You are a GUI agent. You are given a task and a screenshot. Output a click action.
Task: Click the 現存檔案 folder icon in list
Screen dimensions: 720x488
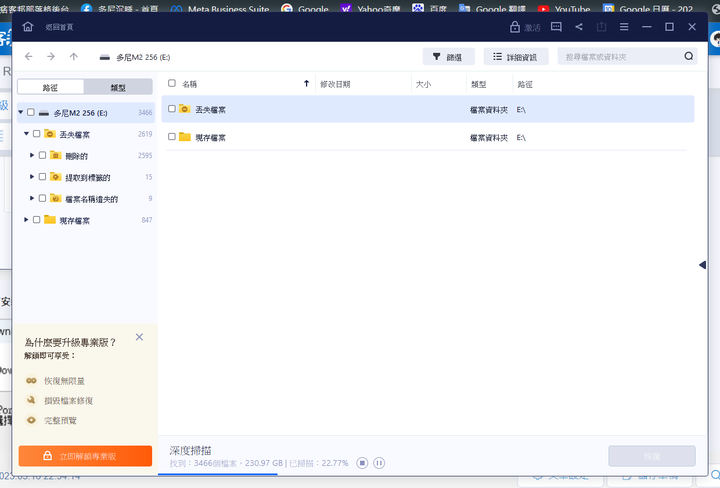185,137
